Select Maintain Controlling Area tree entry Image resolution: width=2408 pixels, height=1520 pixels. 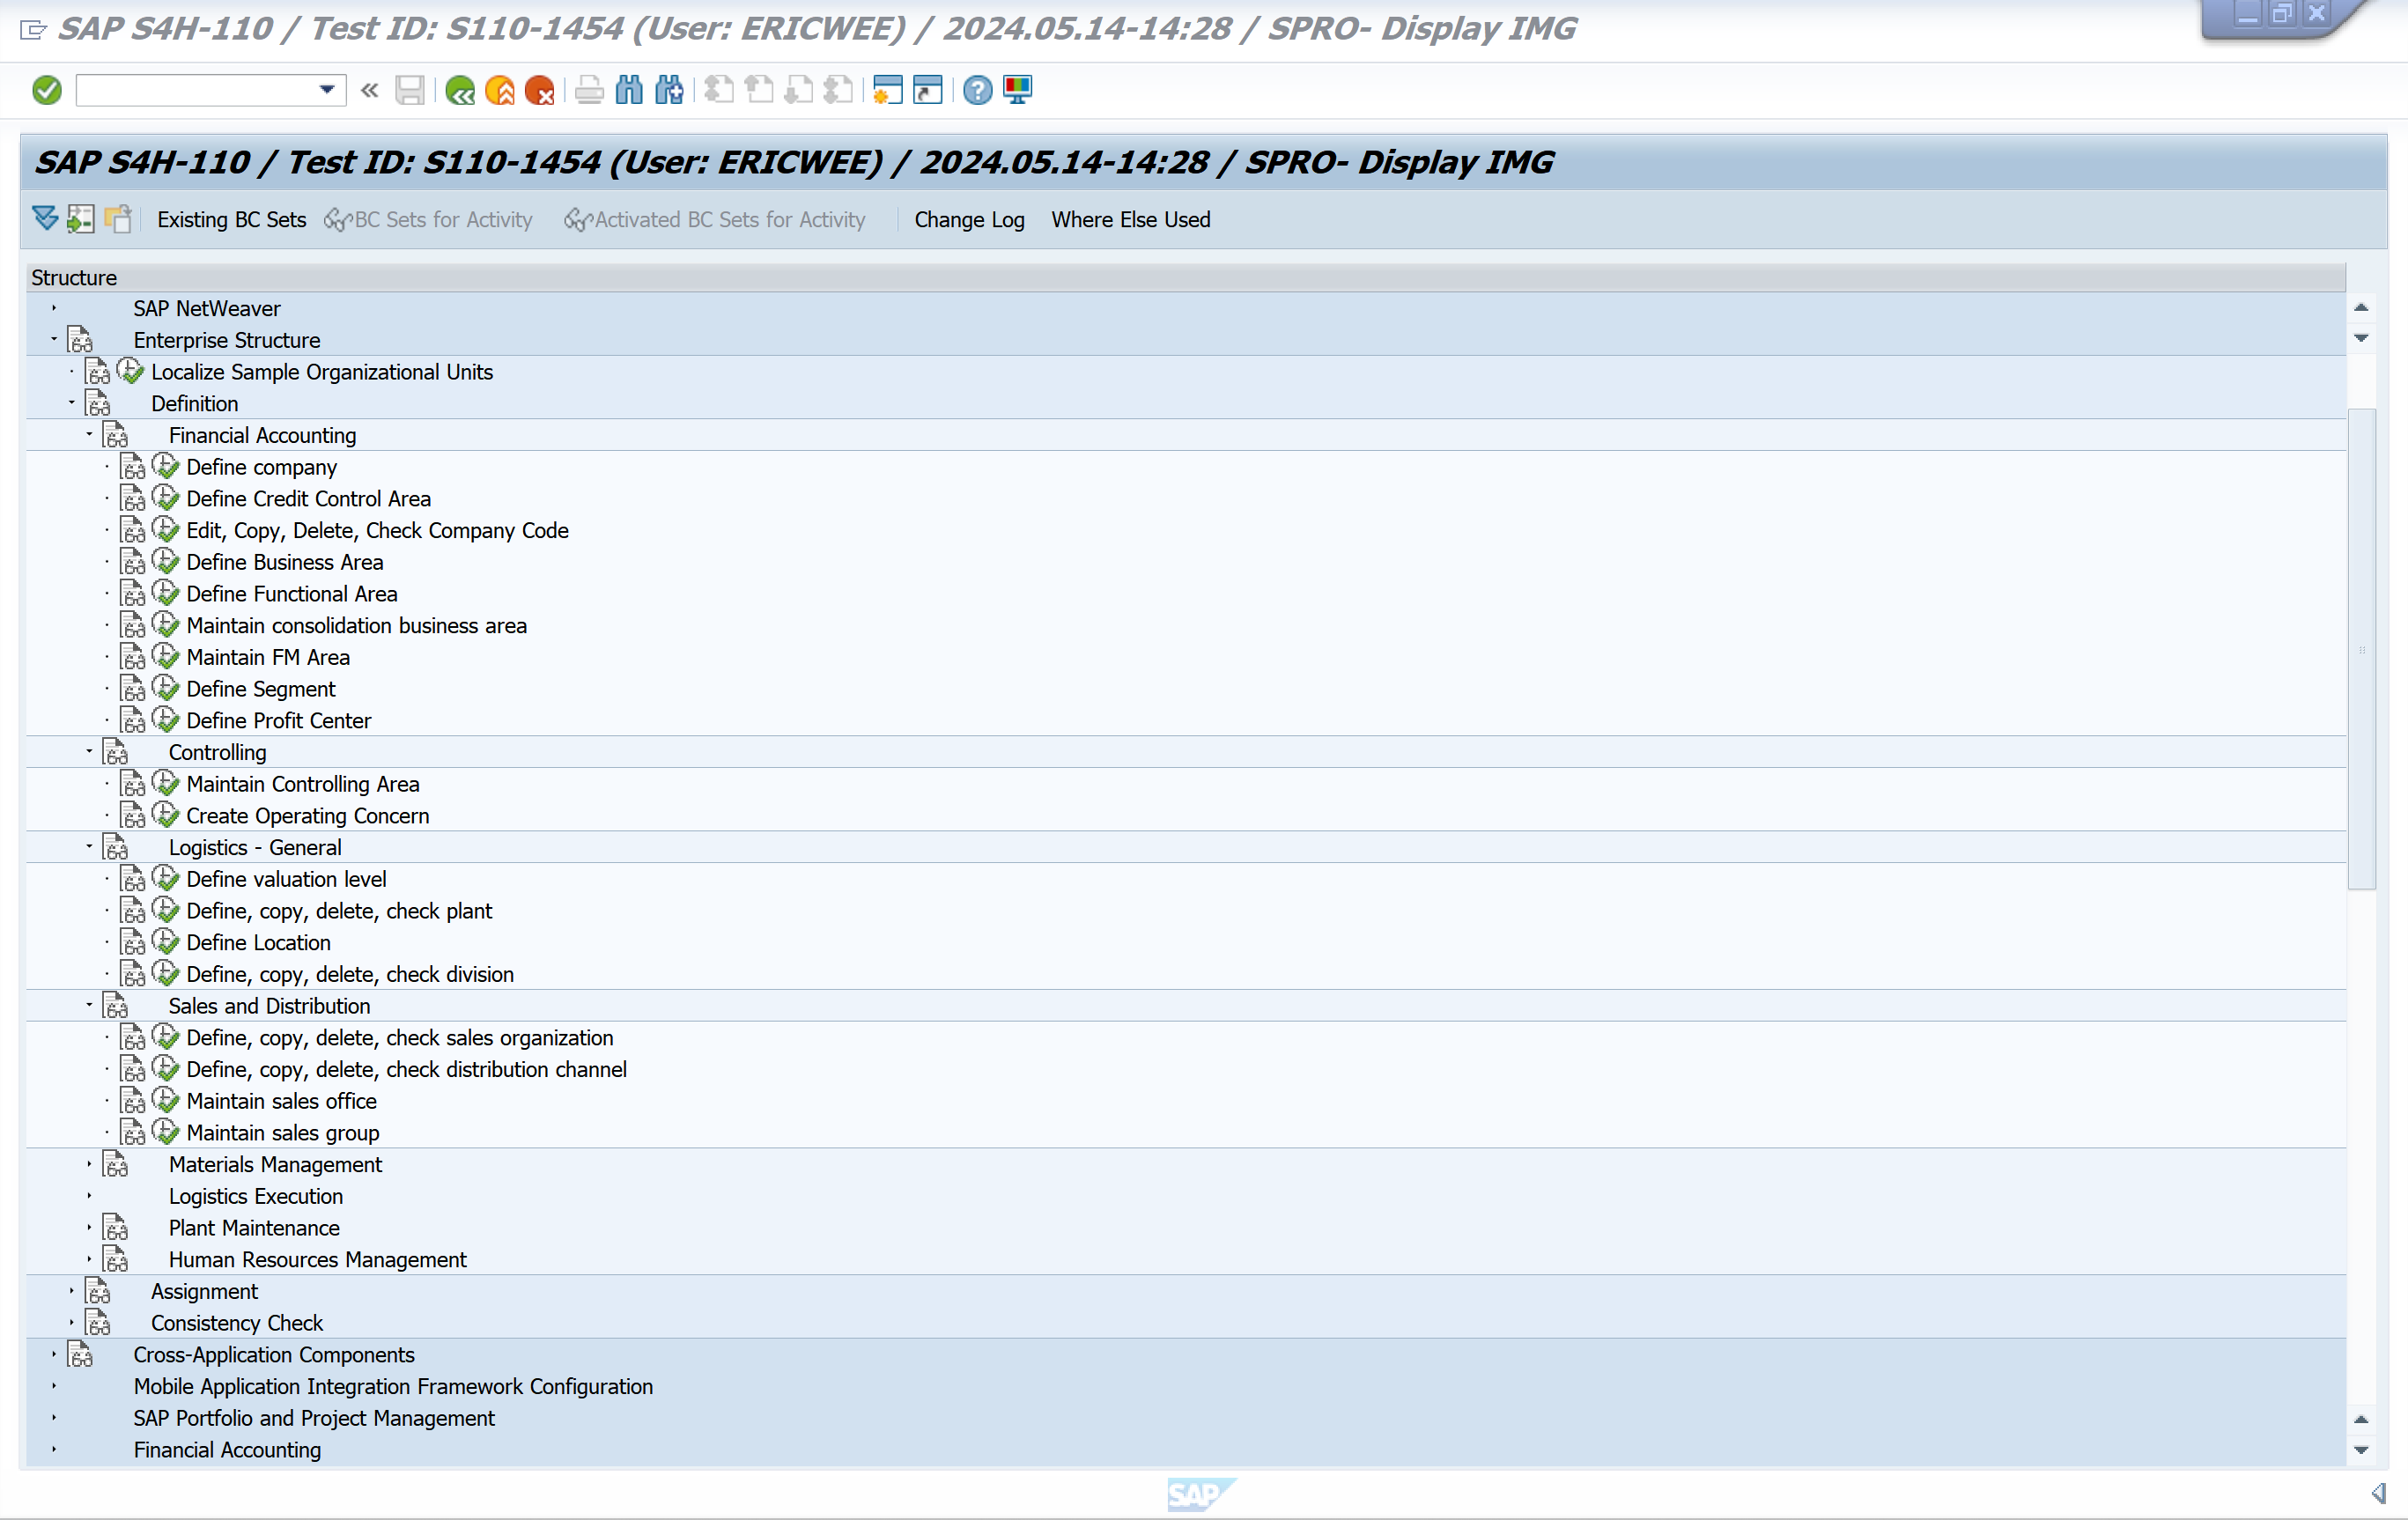coord(302,784)
